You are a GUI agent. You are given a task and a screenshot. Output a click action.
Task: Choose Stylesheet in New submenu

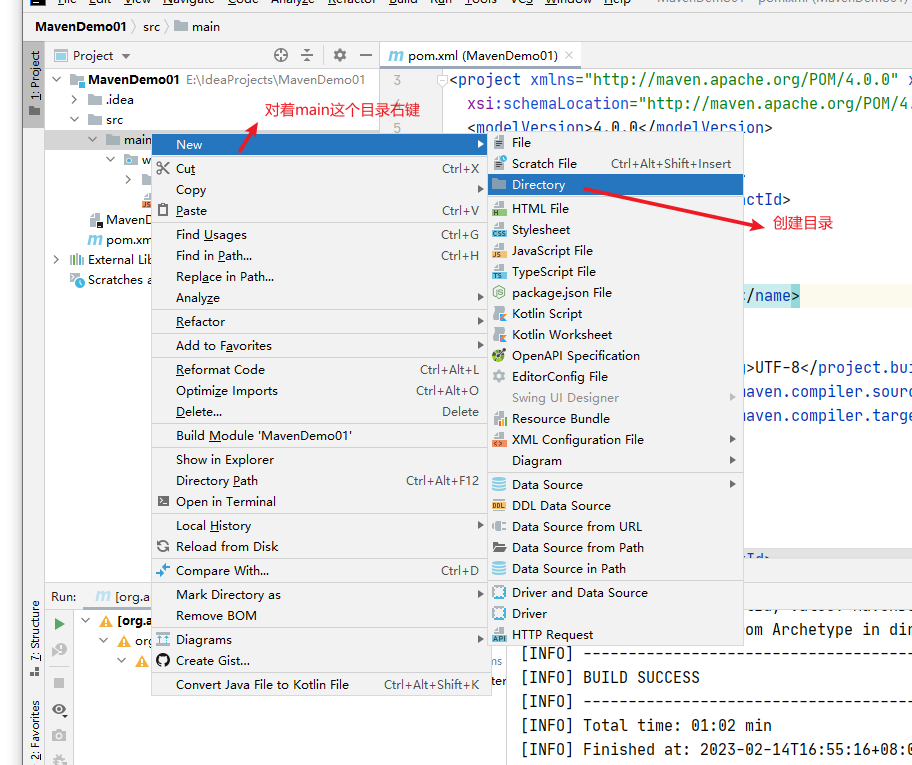pos(615,229)
